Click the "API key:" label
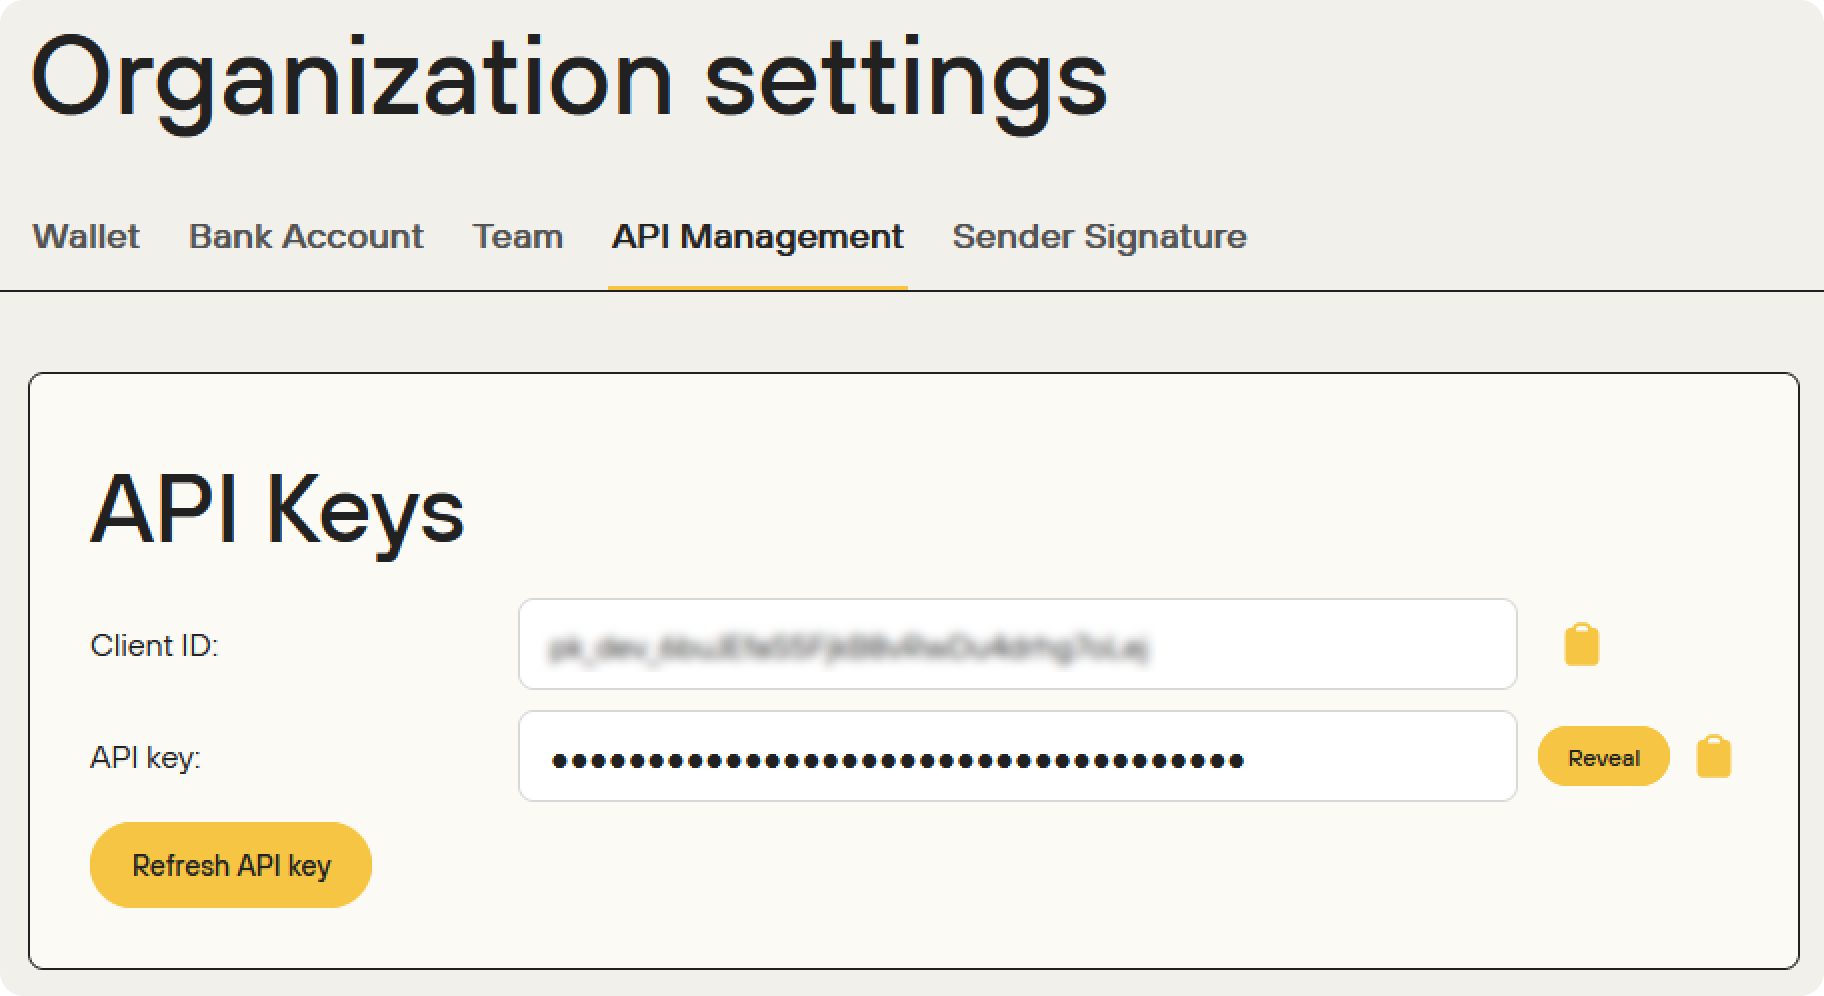 145,758
